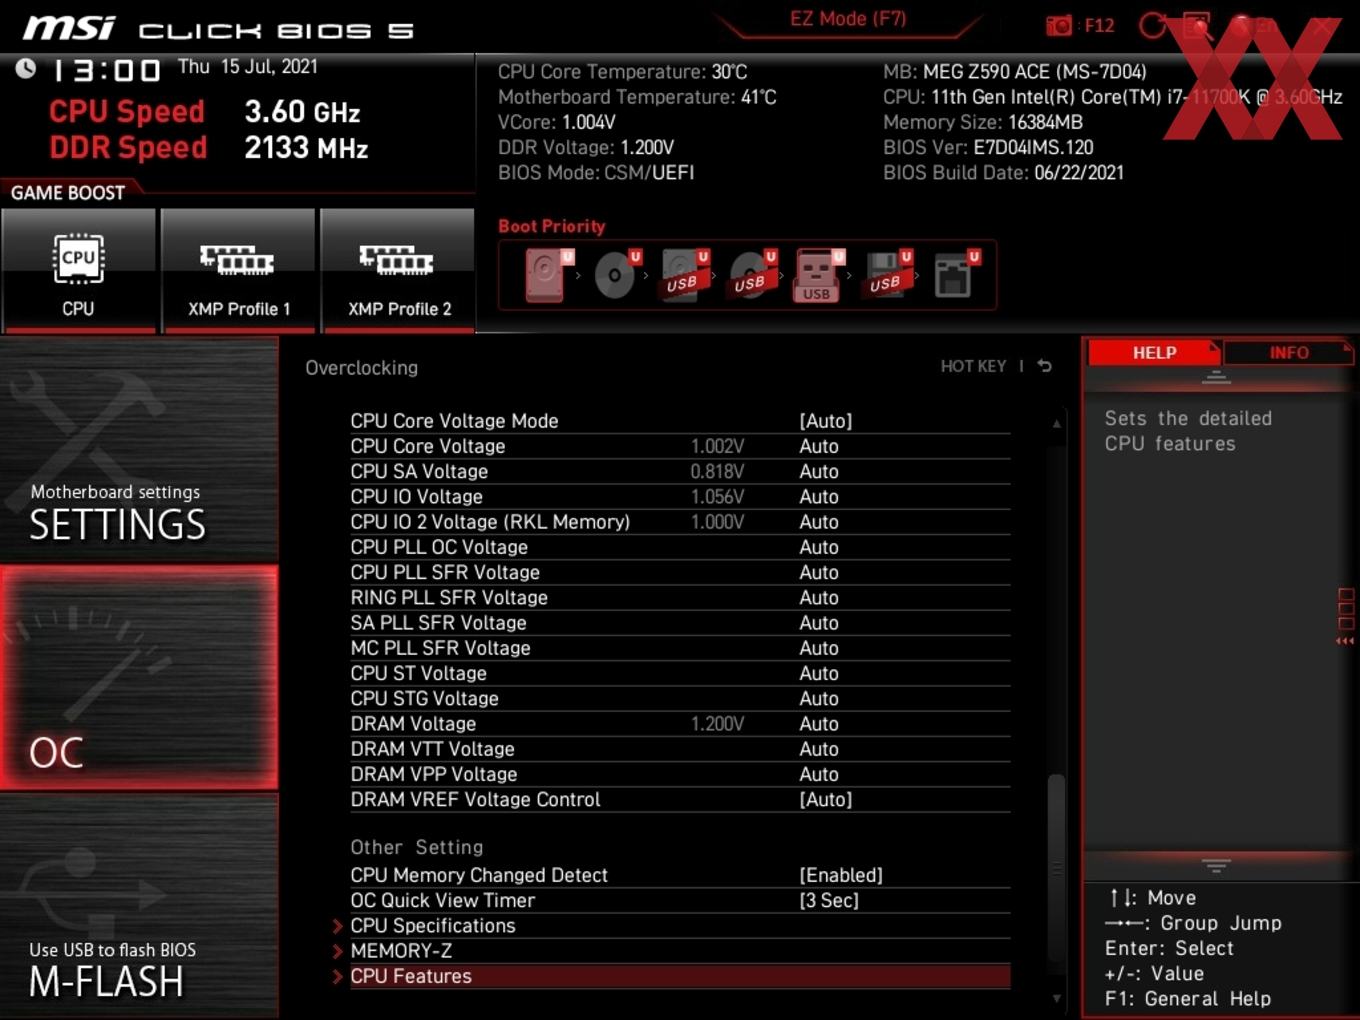Image resolution: width=1360 pixels, height=1020 pixels.
Task: Edit CPU Core Voltage Auto field
Action: click(x=819, y=446)
